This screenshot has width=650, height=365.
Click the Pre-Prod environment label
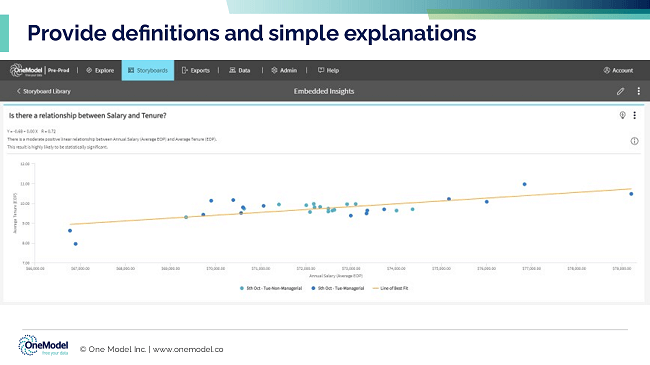pyautogui.click(x=58, y=71)
